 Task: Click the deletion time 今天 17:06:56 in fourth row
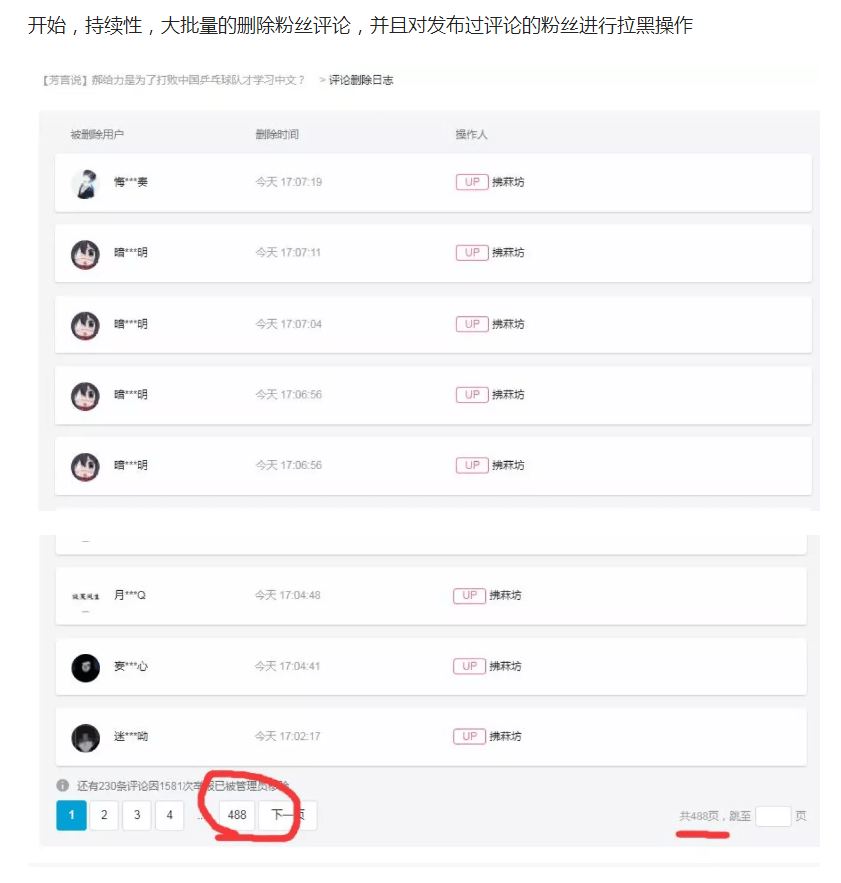point(288,394)
